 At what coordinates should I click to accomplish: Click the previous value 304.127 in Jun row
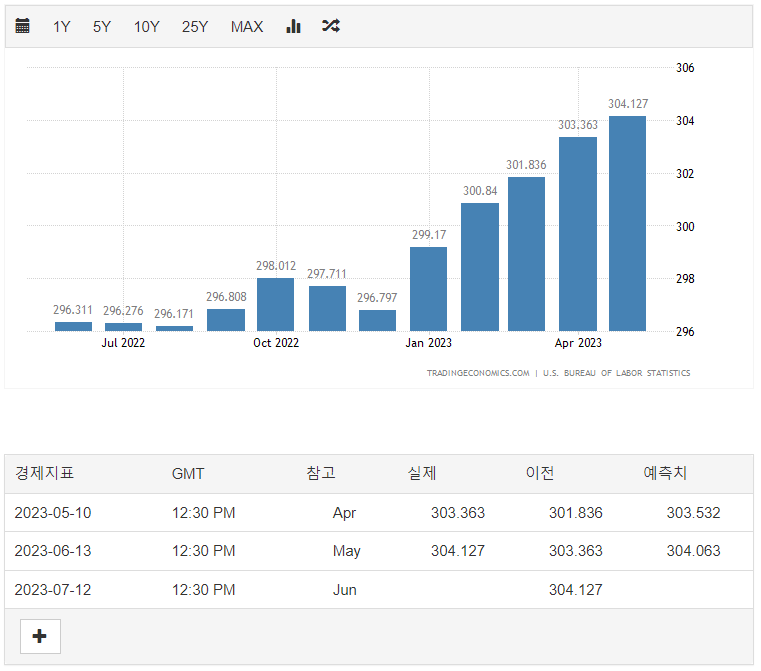click(x=576, y=590)
